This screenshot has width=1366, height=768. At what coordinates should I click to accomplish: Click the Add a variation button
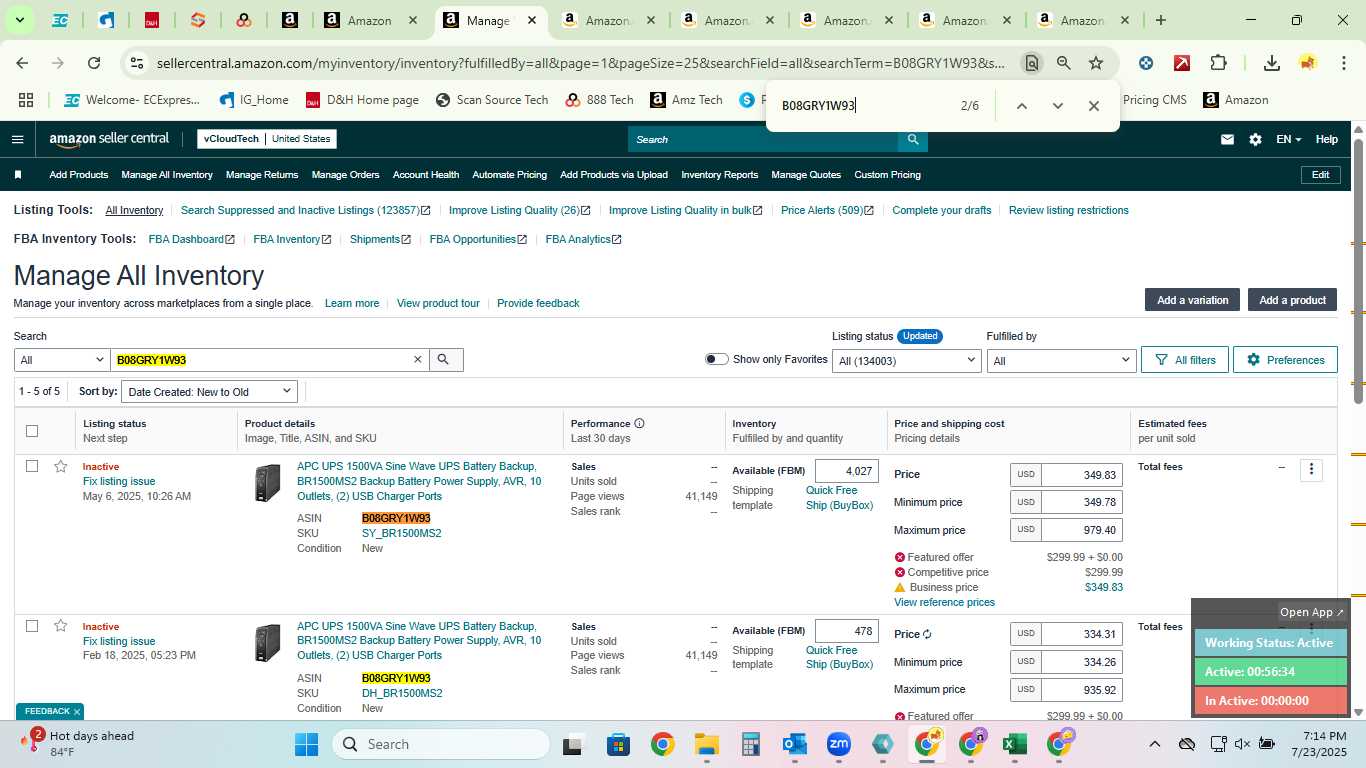[1192, 300]
